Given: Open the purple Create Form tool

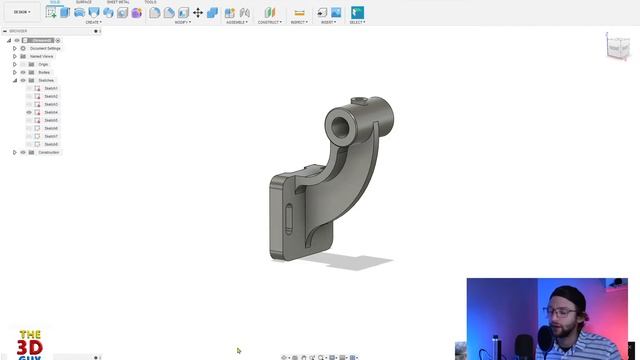Looking at the screenshot, I should click(137, 13).
